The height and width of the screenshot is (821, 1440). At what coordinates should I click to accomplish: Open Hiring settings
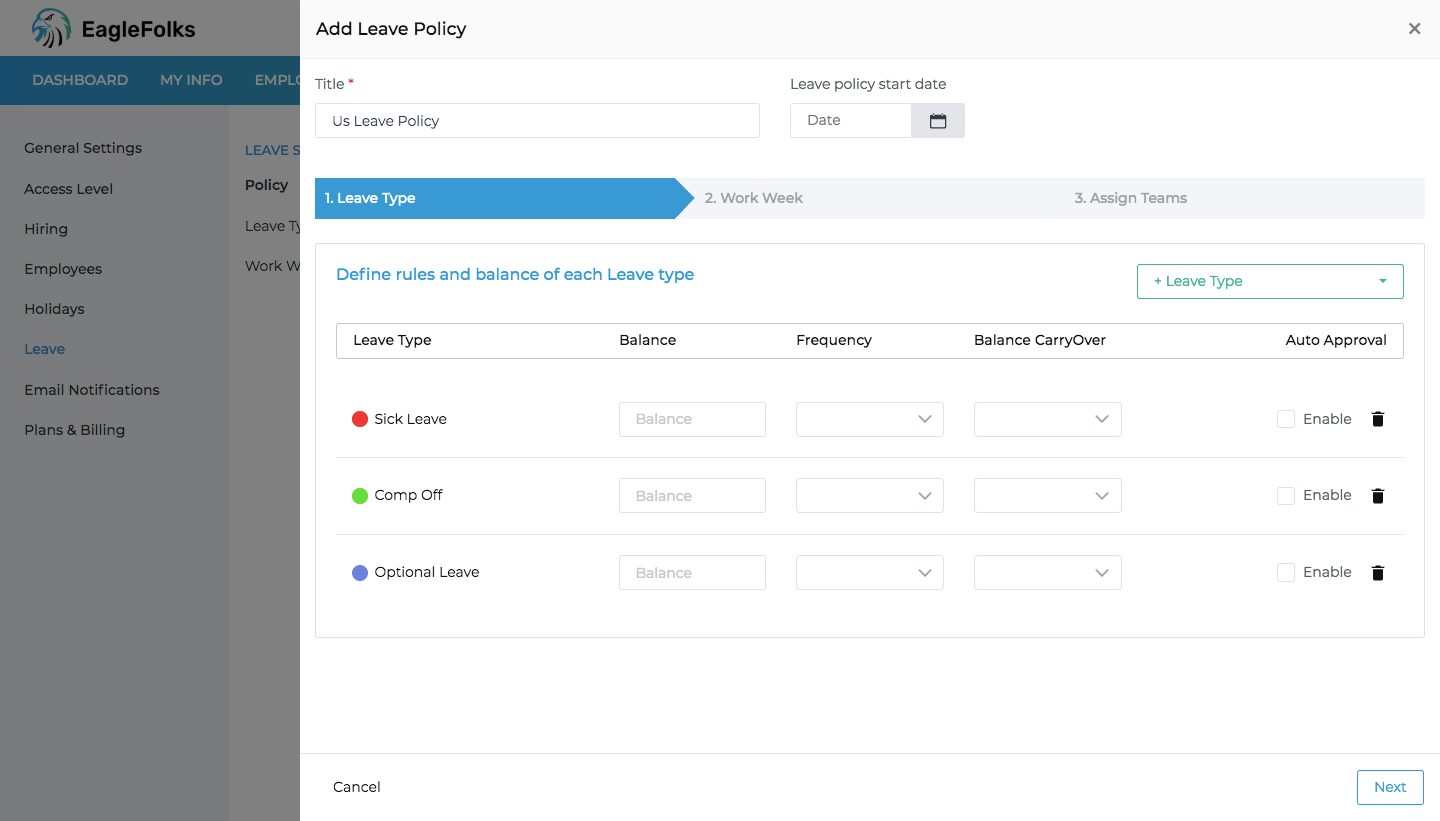[46, 229]
